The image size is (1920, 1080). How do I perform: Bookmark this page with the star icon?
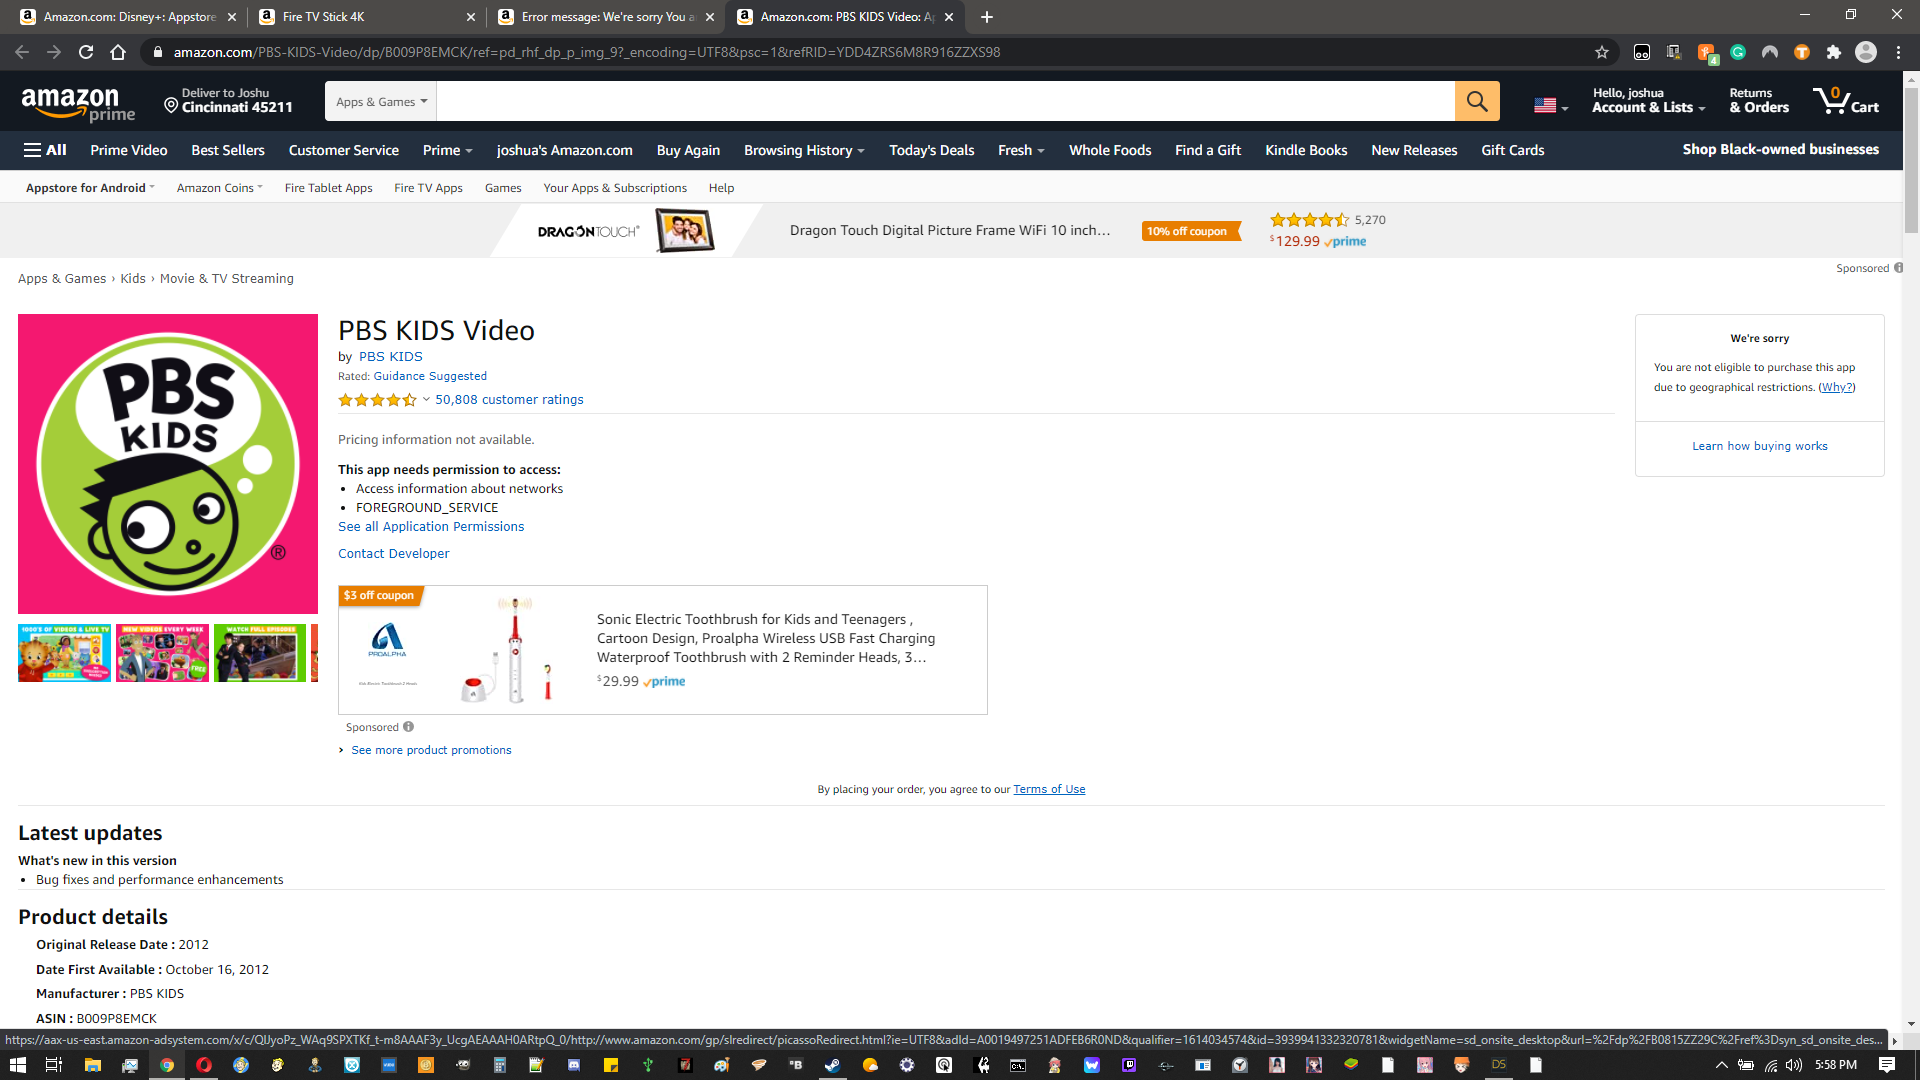(x=1602, y=52)
